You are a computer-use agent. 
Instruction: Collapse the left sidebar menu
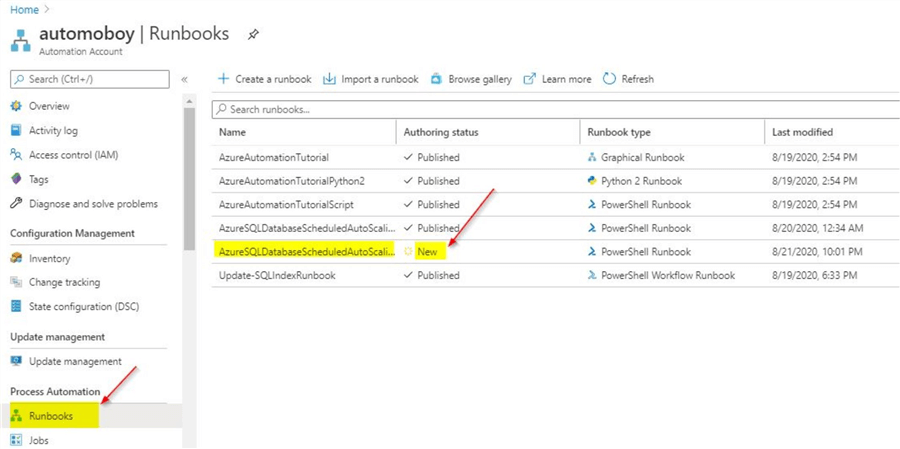(x=184, y=79)
